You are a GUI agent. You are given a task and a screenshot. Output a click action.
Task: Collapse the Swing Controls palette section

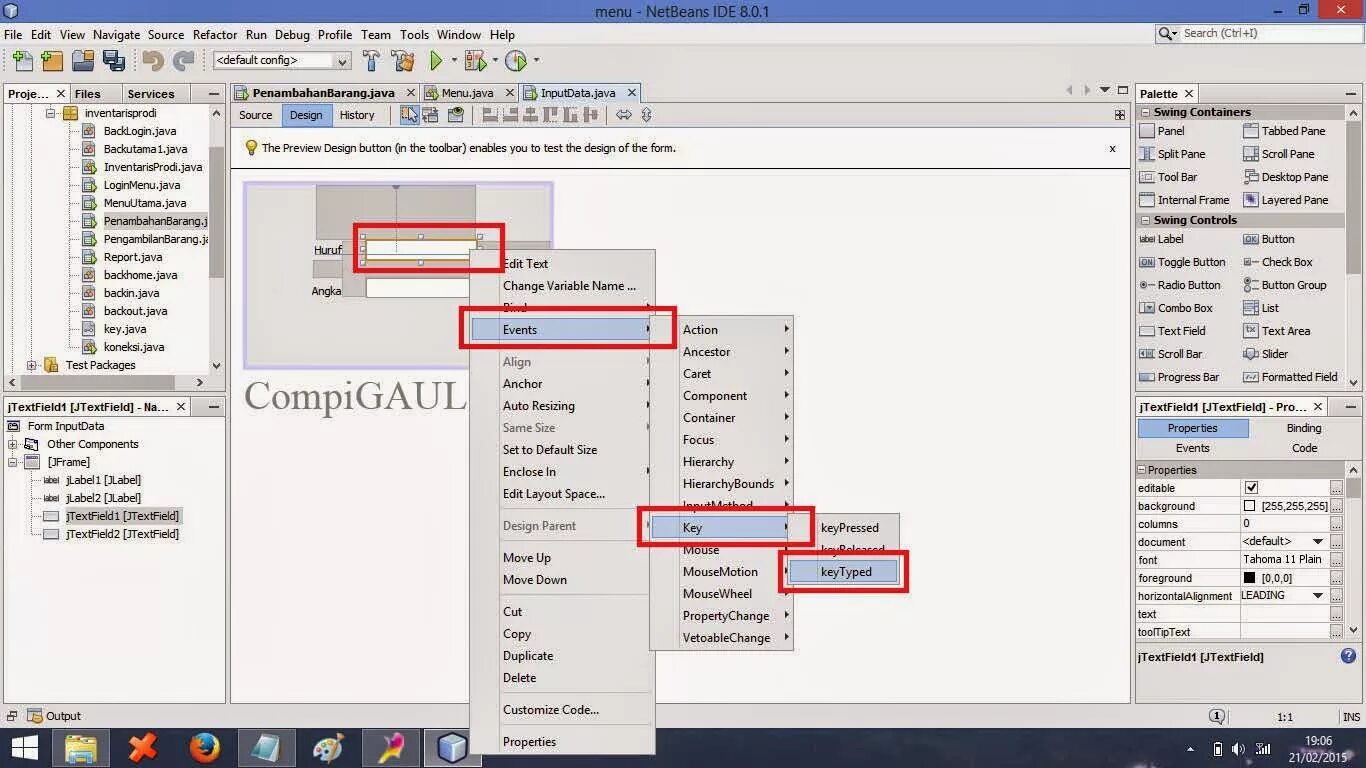(1146, 220)
